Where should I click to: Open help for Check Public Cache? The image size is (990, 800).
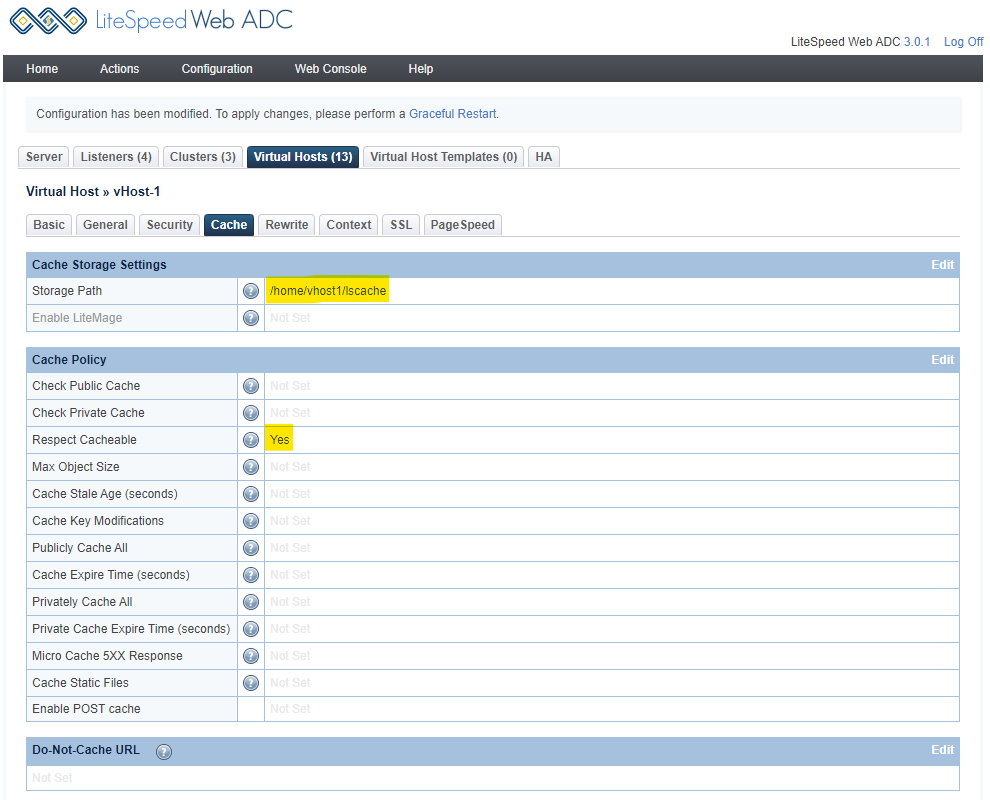[251, 386]
